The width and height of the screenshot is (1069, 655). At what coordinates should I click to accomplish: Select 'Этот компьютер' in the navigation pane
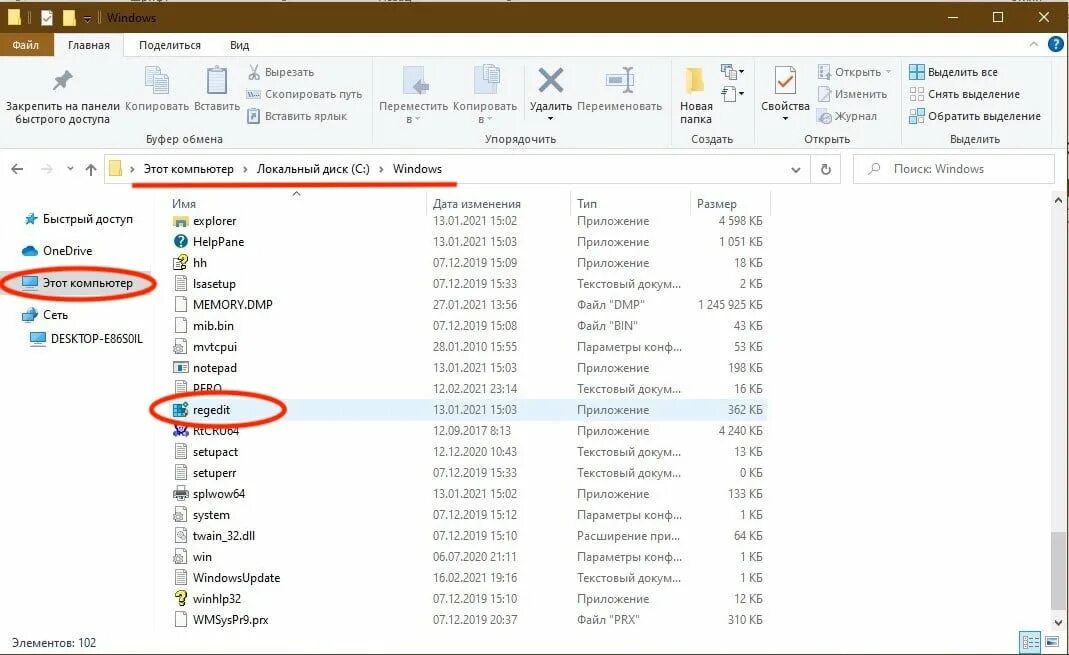pos(78,283)
